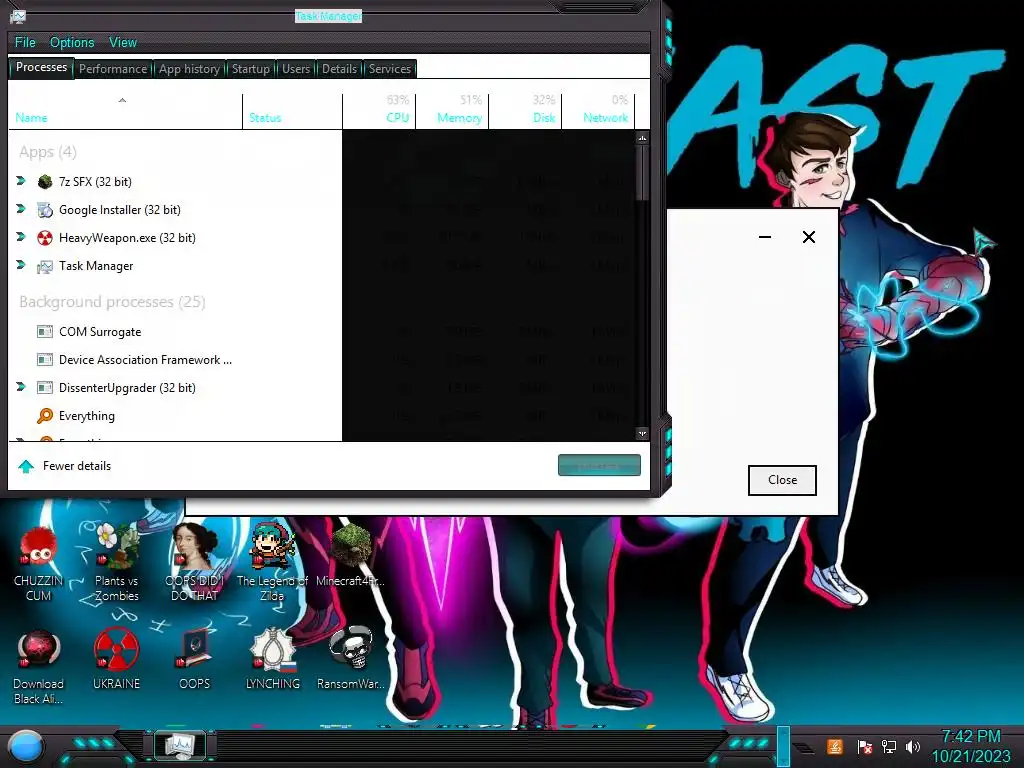The image size is (1024, 768).
Task: Open the OOPS DID I DO THAT shortcut
Action: click(195, 563)
